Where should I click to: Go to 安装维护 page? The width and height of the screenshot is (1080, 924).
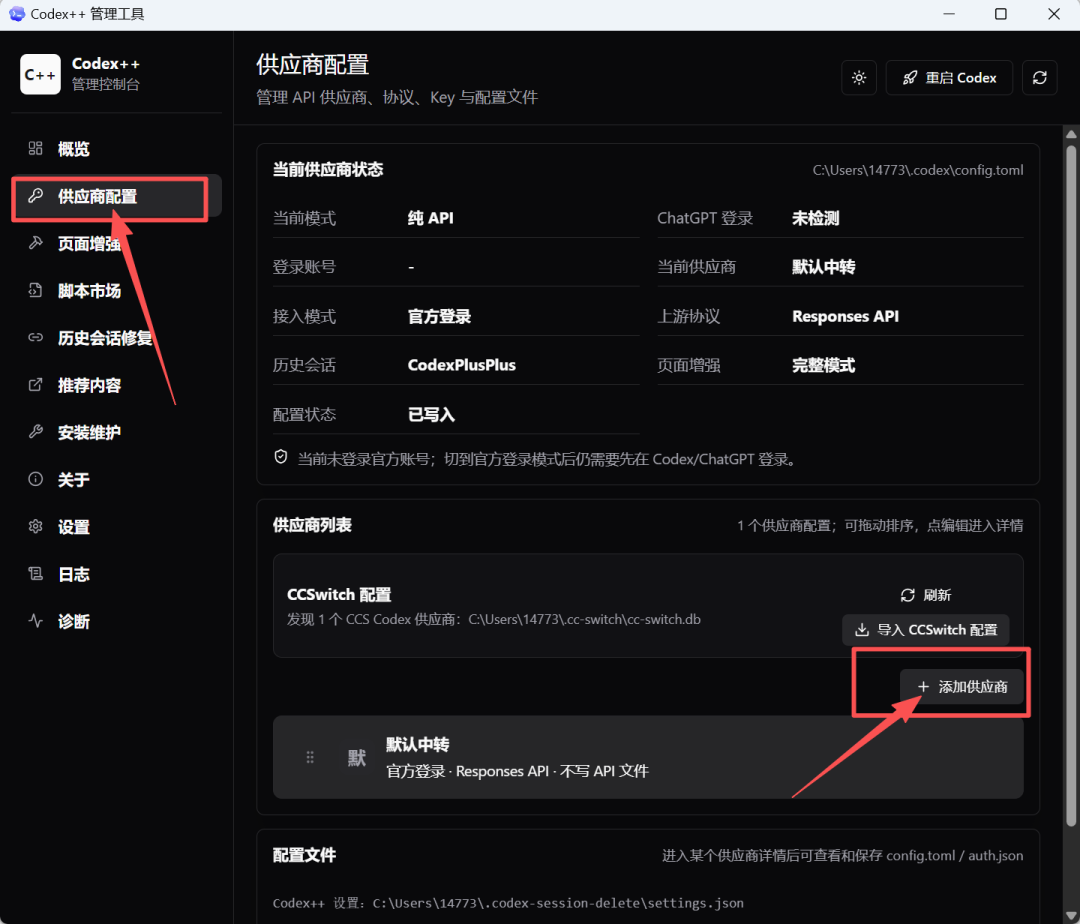116,432
